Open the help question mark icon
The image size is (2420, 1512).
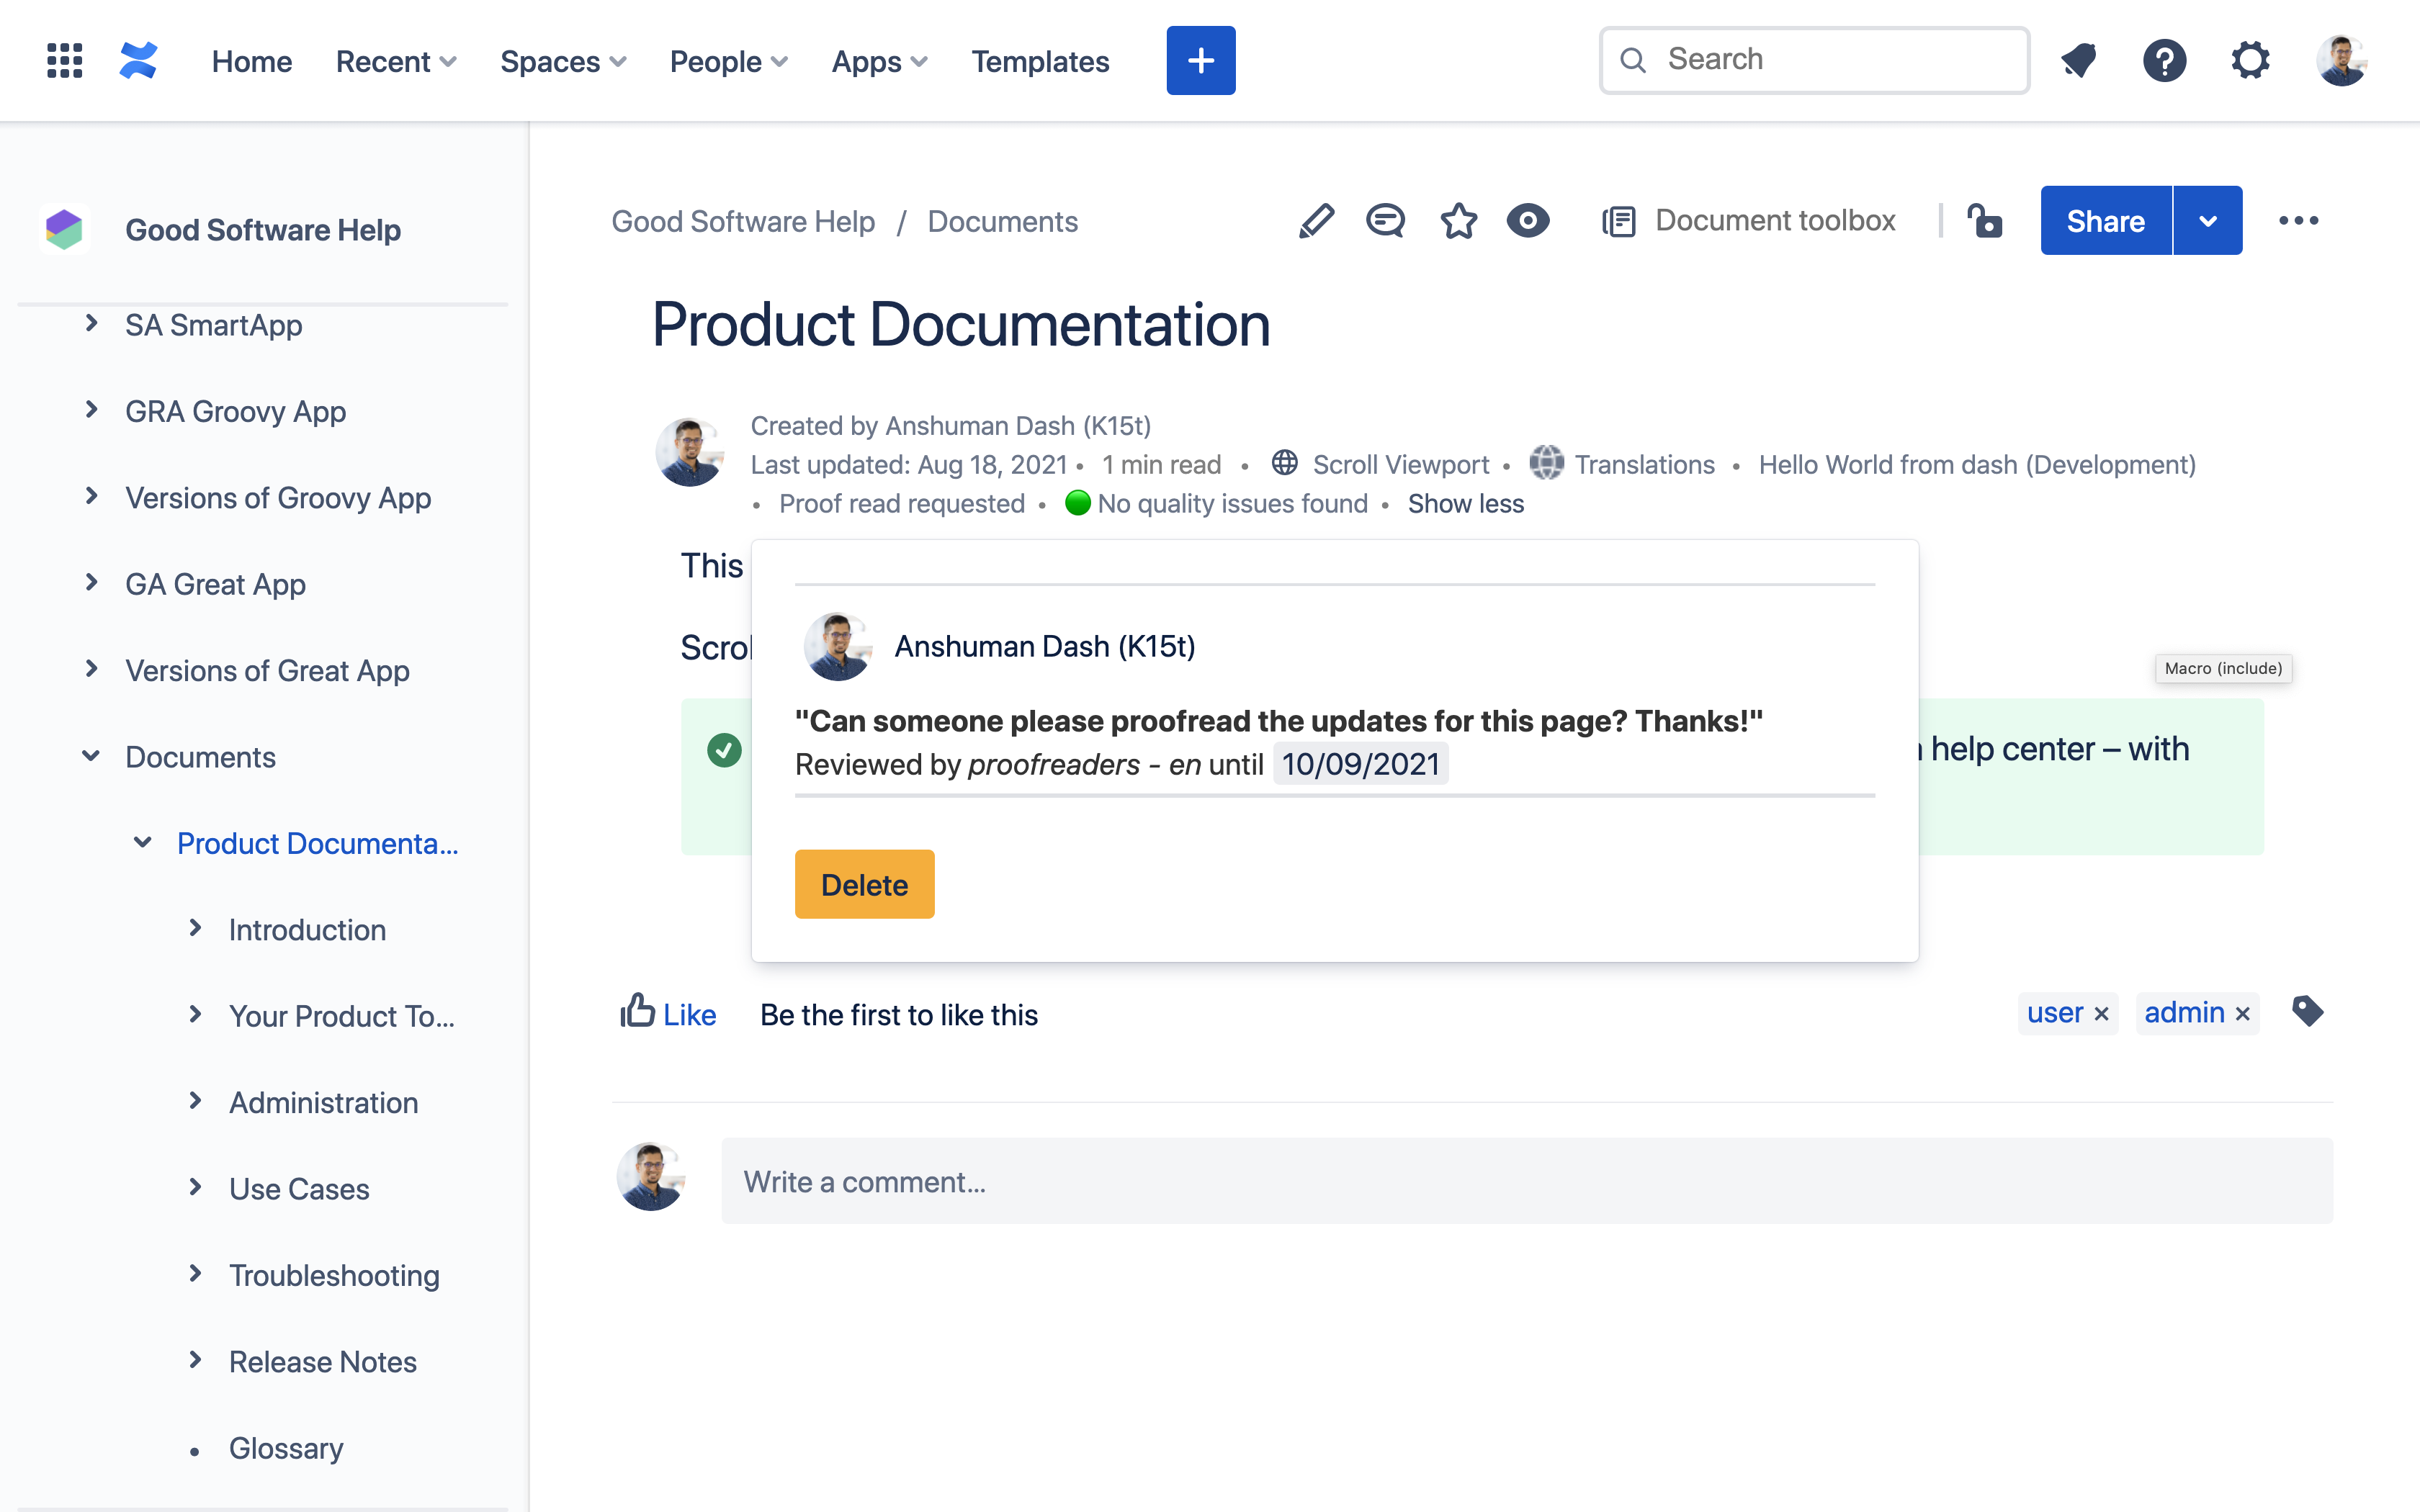(2164, 61)
